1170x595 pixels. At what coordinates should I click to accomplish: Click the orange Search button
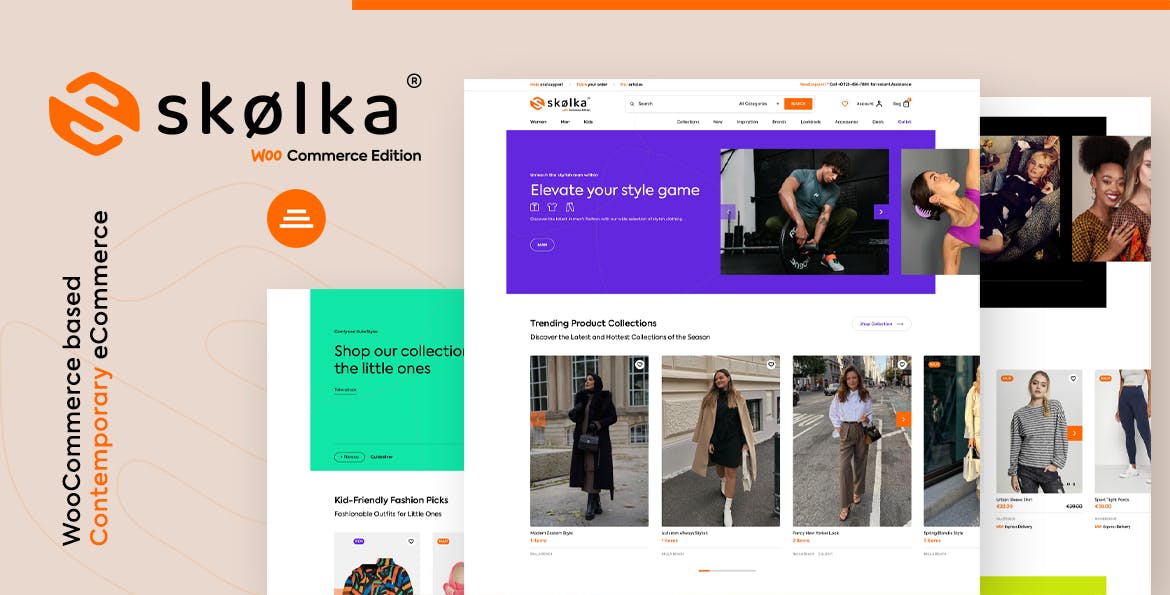[x=798, y=104]
